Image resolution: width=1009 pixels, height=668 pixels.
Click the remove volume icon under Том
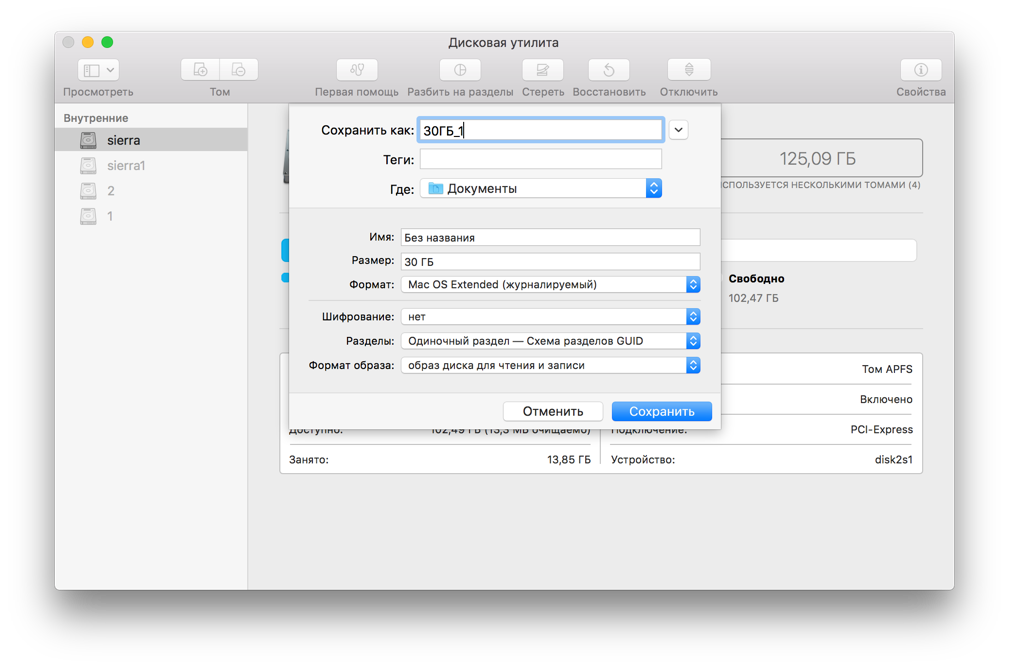coord(238,67)
